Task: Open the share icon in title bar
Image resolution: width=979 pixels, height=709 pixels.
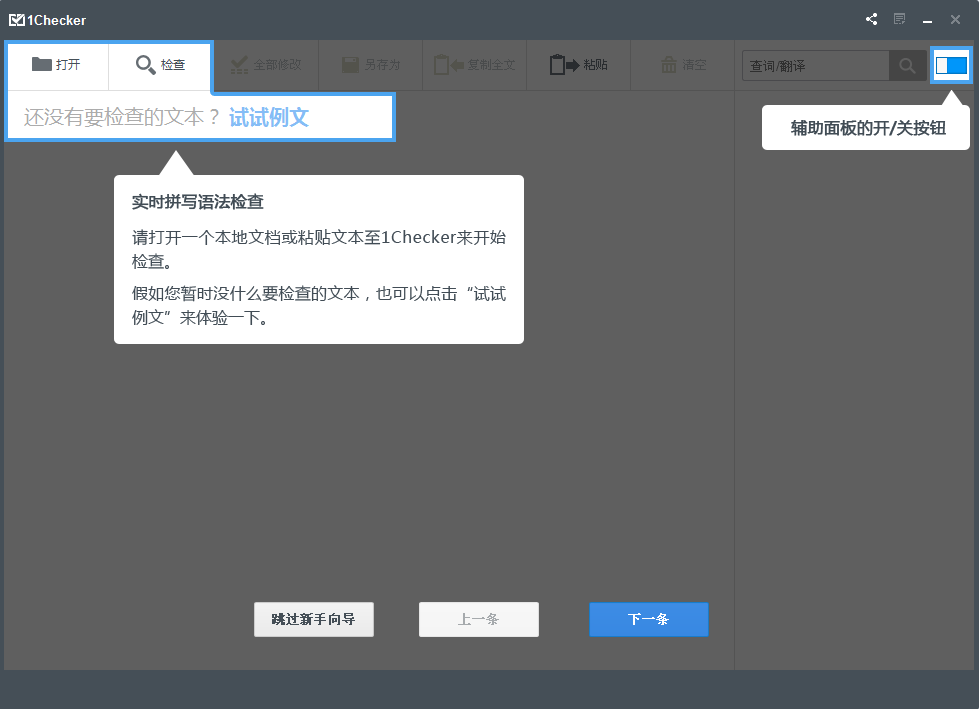Action: pos(870,19)
